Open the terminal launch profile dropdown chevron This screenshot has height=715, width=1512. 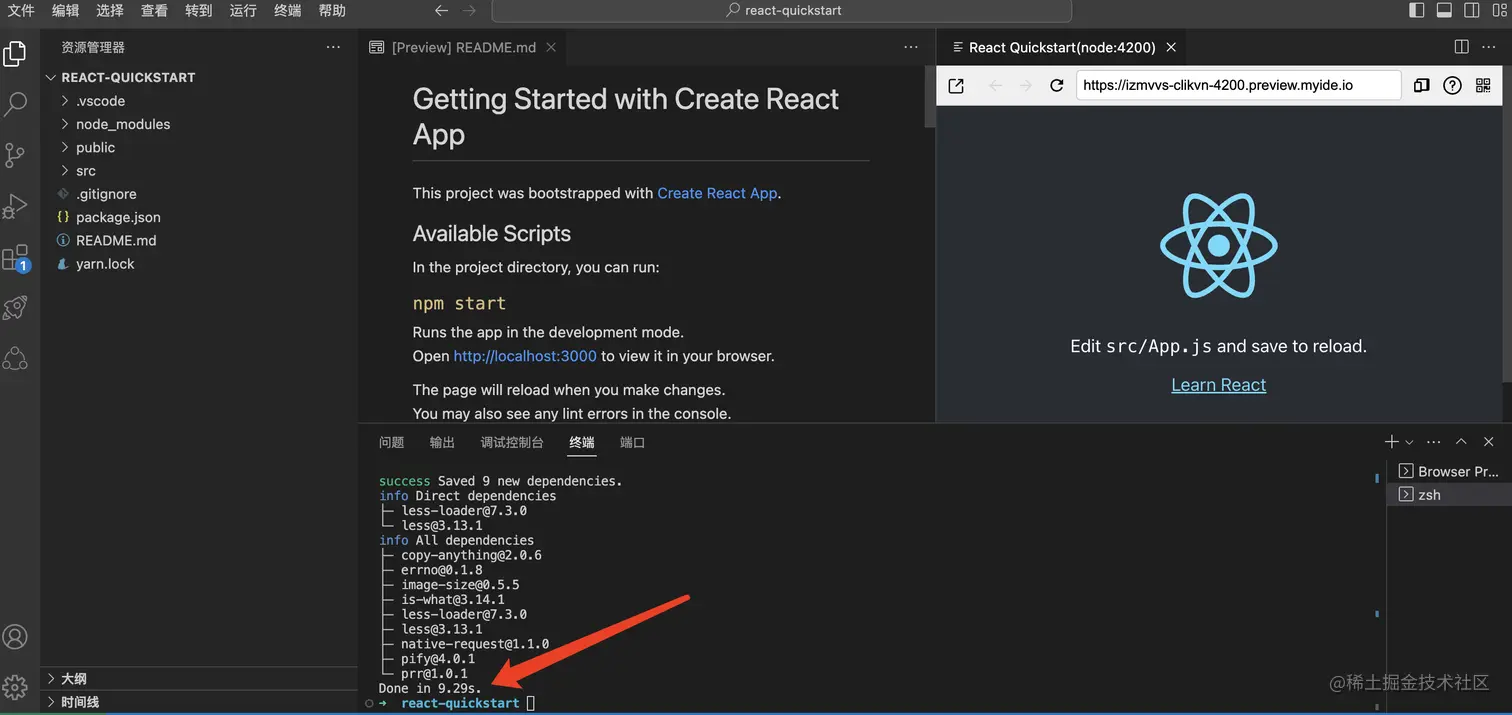1409,442
